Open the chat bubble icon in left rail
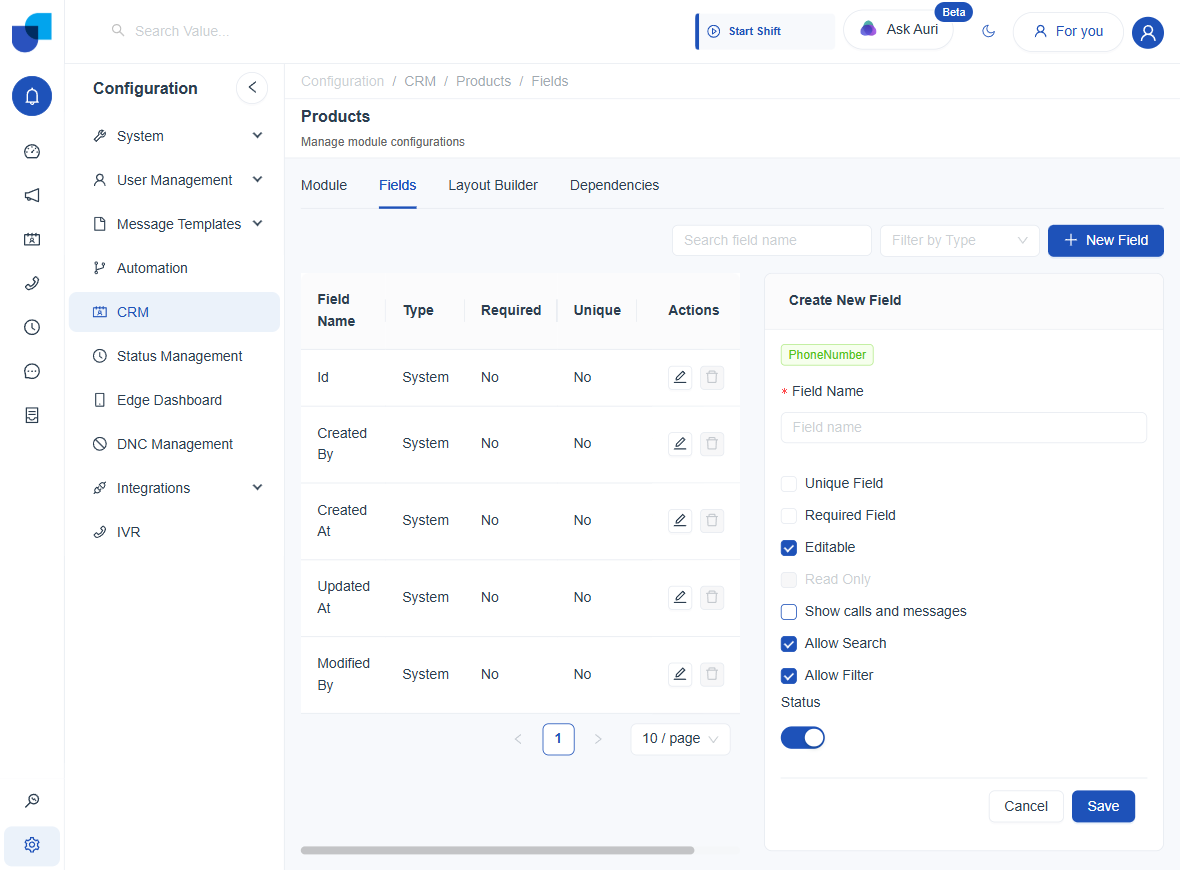Viewport: 1180px width, 870px height. tap(32, 371)
